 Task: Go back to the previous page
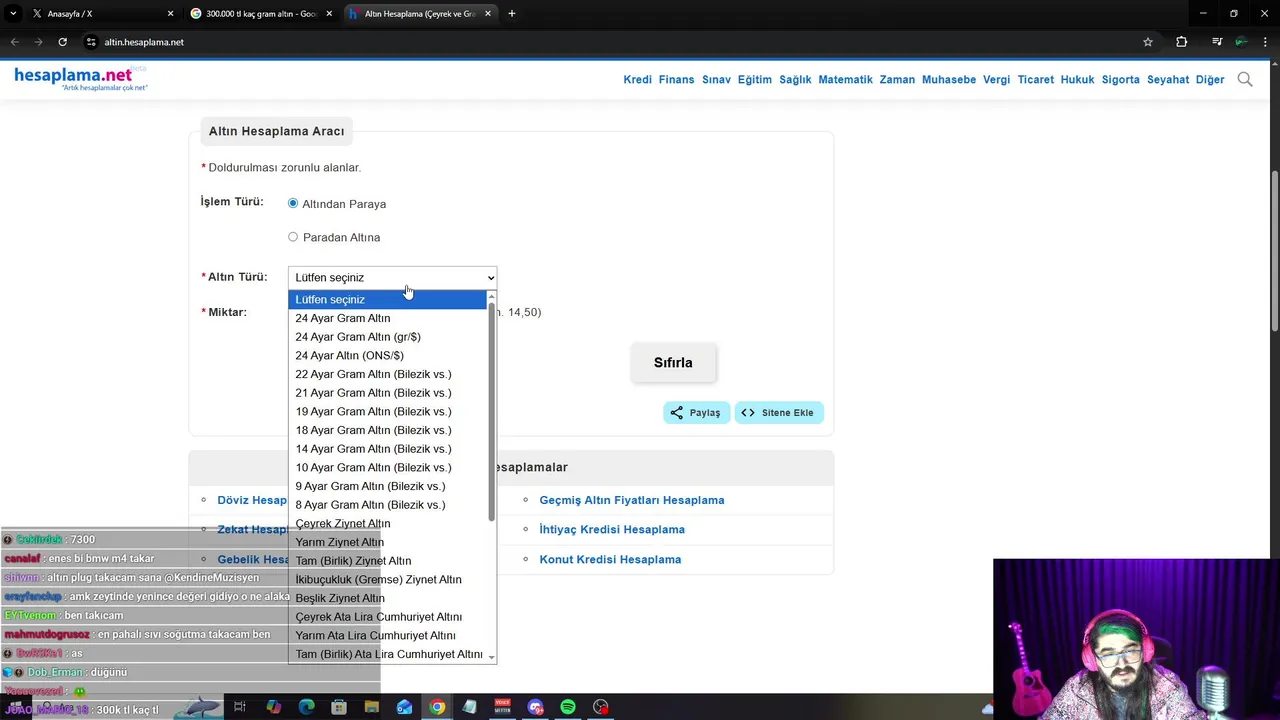pyautogui.click(x=14, y=42)
